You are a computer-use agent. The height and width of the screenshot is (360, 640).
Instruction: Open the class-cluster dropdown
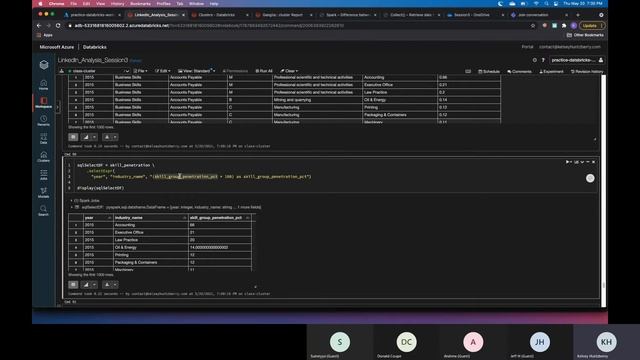pos(98,71)
